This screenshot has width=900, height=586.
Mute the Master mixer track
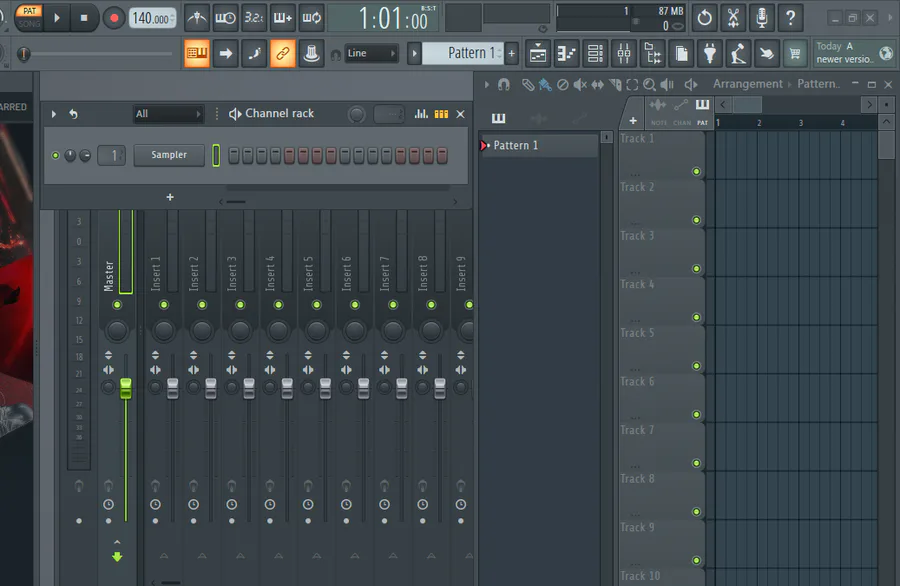click(117, 305)
